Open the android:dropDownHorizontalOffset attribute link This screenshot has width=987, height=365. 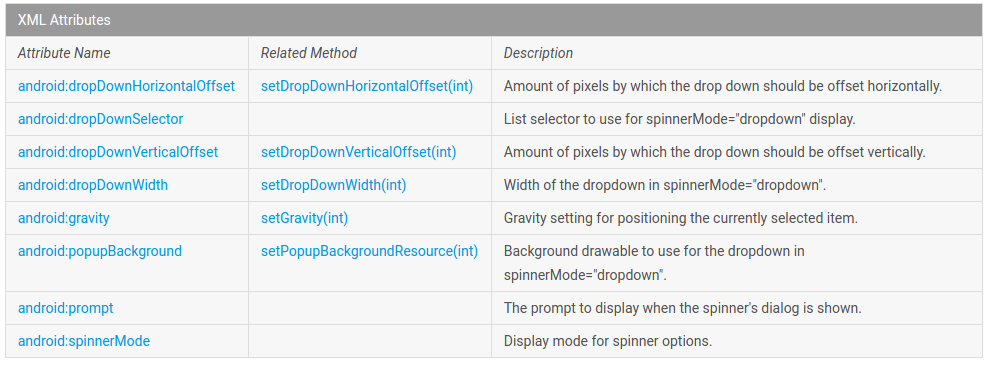click(x=126, y=86)
